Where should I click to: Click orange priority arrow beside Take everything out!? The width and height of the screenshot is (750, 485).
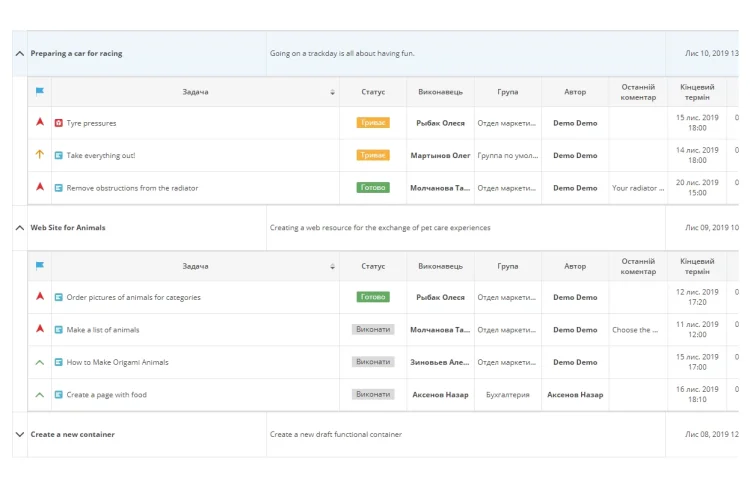tap(40, 155)
